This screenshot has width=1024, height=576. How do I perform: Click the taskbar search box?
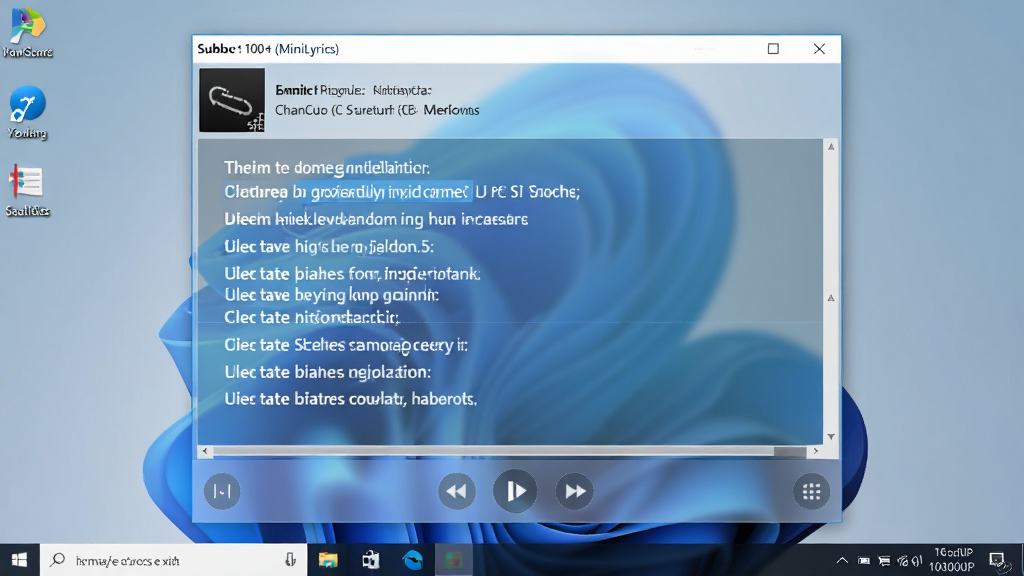pos(174,560)
